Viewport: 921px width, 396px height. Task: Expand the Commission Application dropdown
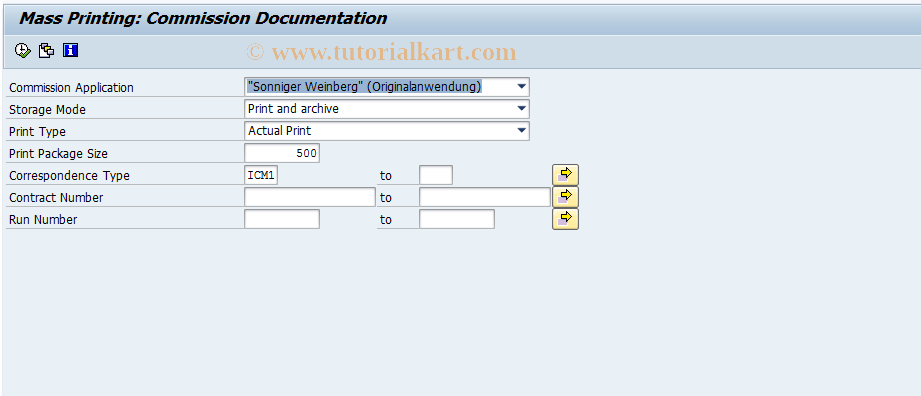coord(522,87)
